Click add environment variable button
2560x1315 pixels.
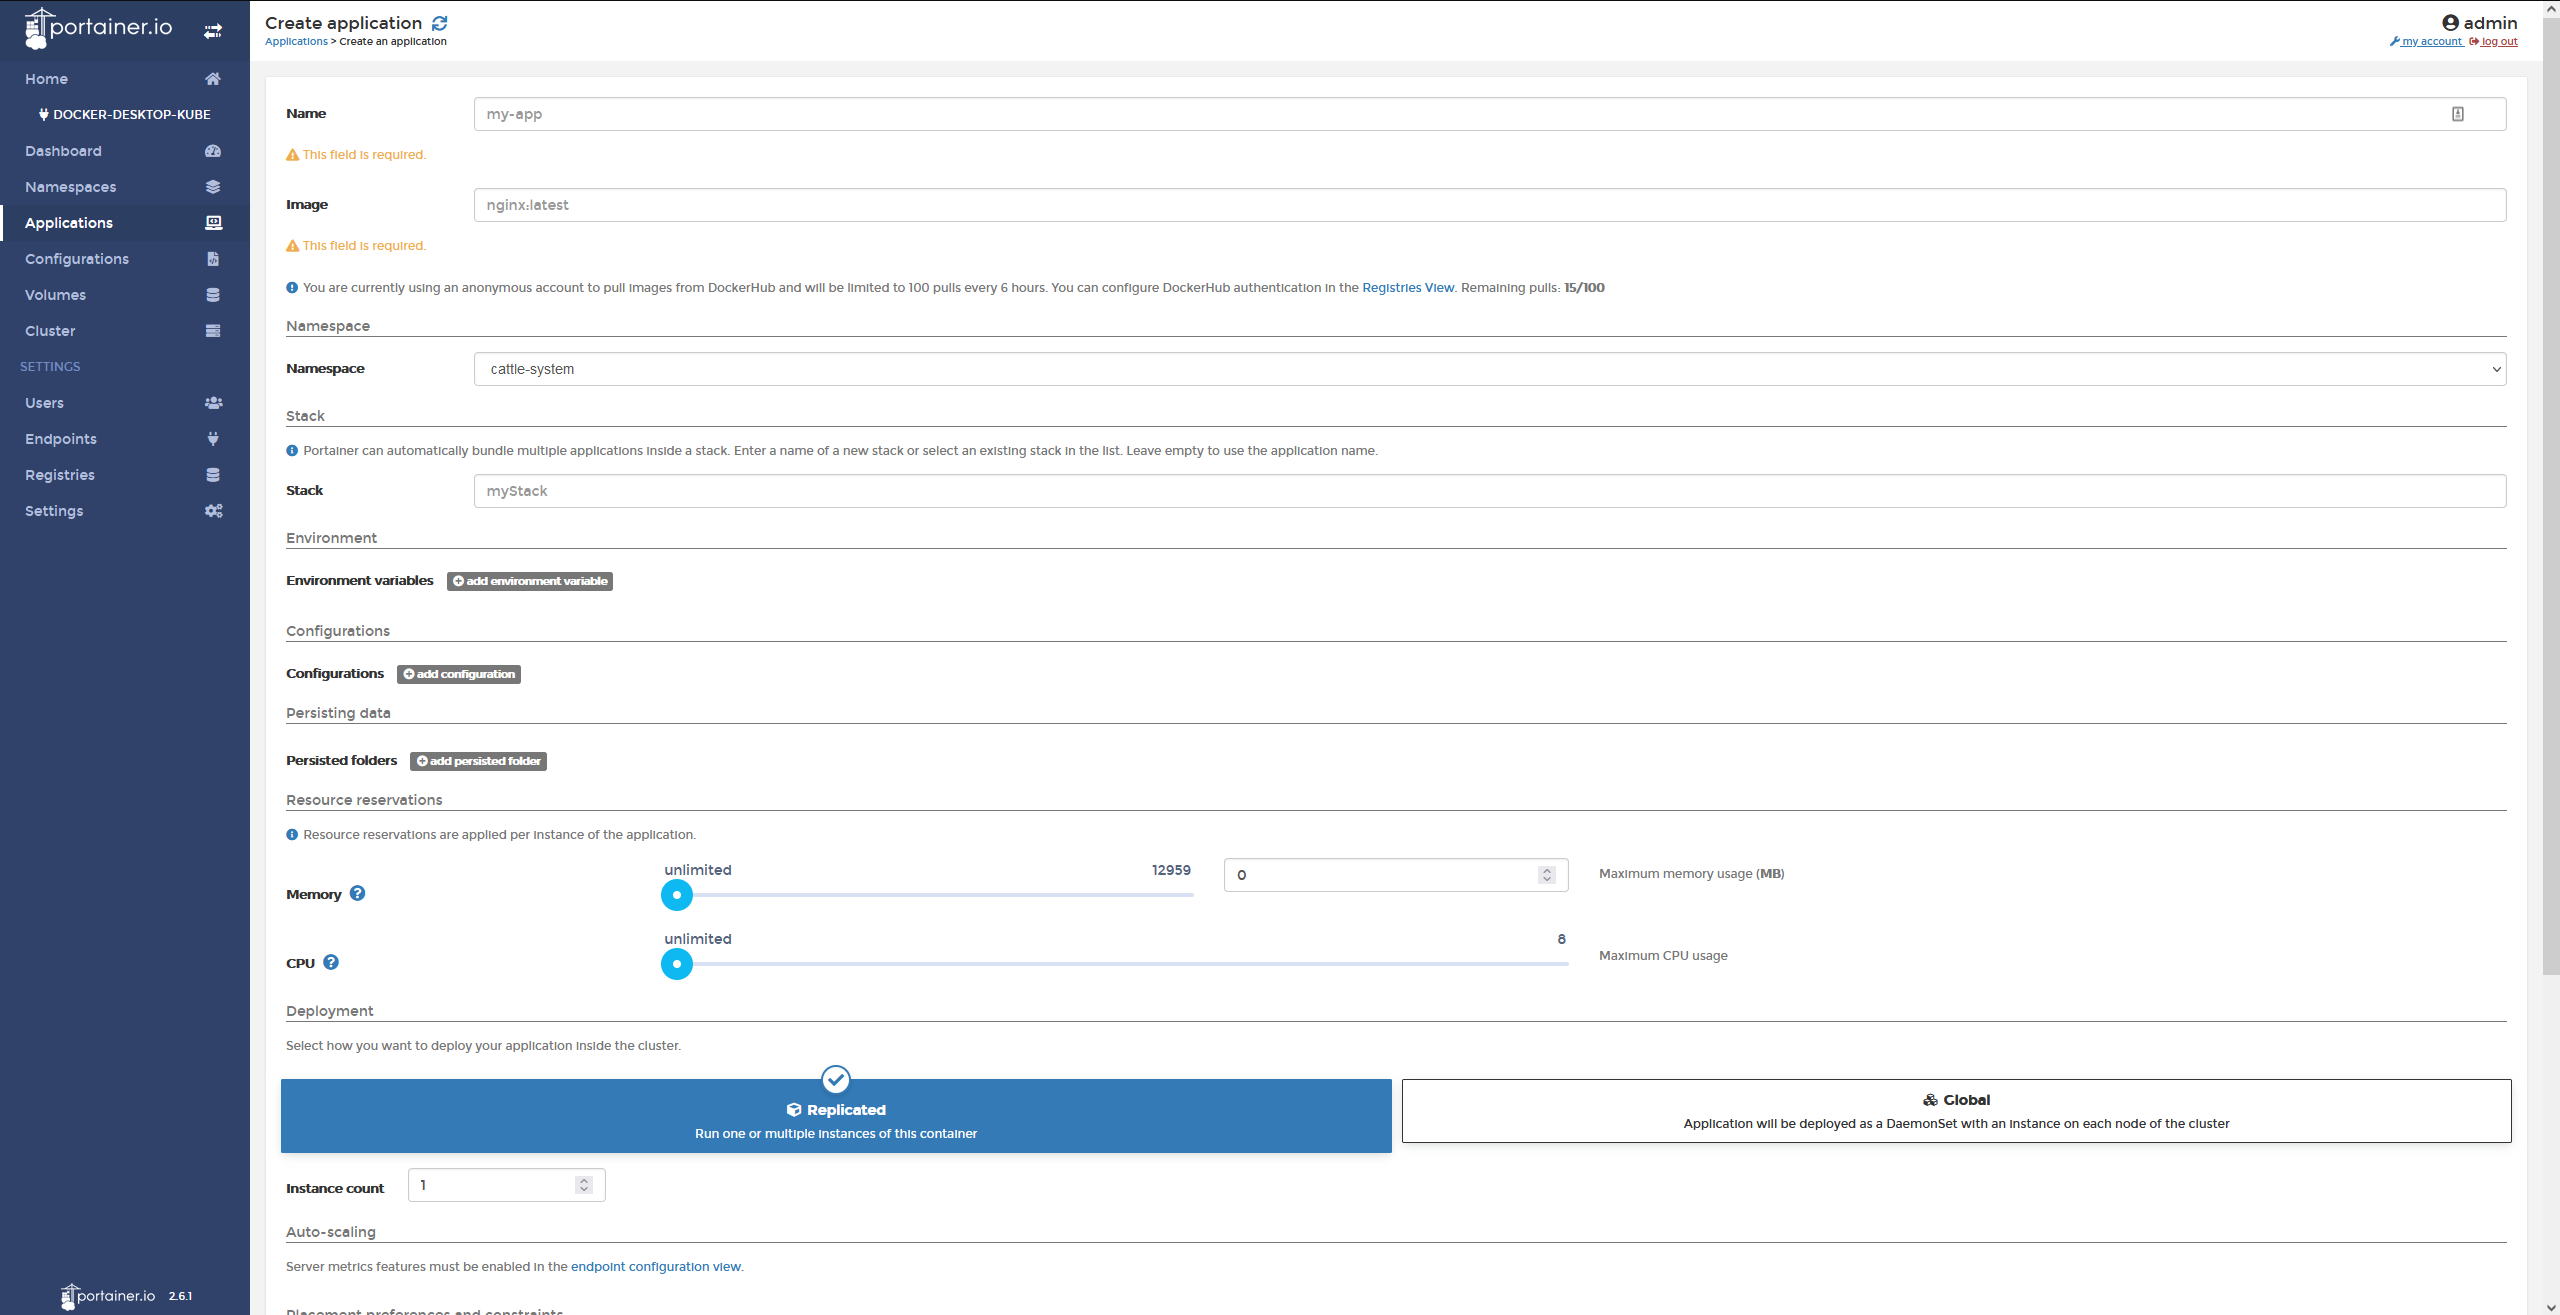(530, 580)
